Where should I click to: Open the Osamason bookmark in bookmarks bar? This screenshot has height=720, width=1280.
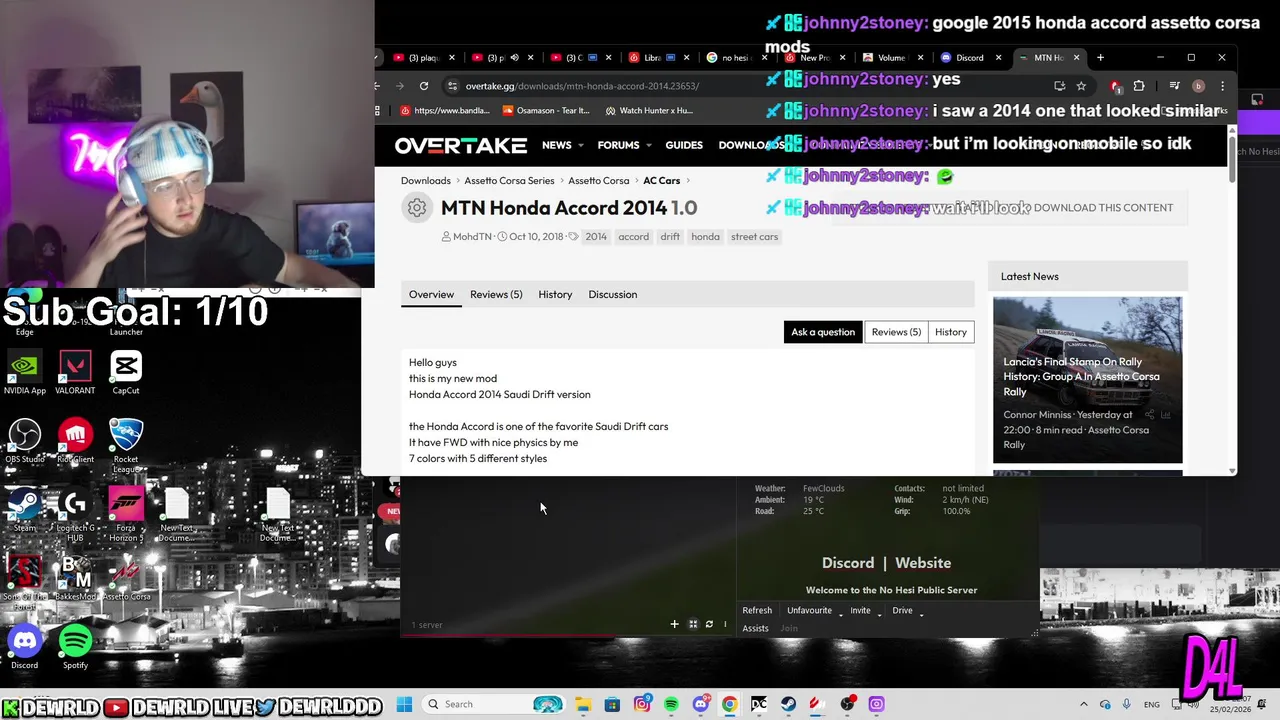click(547, 111)
